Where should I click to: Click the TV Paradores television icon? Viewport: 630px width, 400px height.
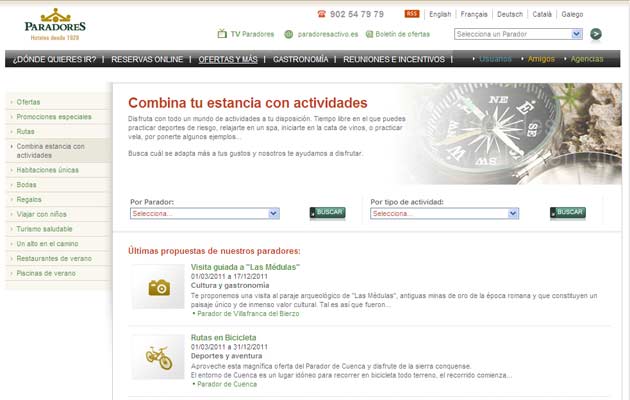(x=222, y=34)
